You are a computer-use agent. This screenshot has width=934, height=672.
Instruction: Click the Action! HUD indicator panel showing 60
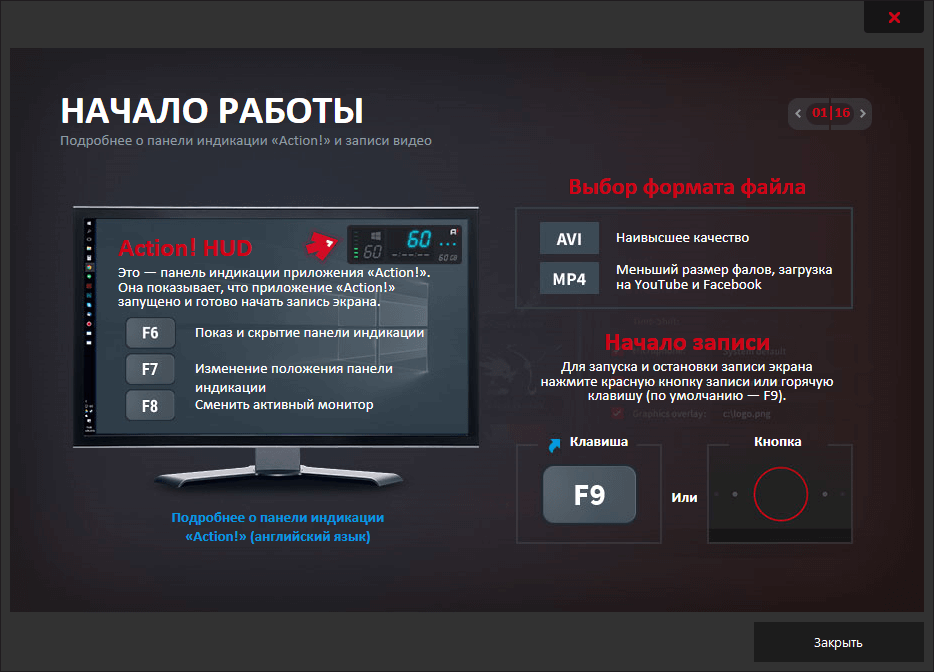point(404,244)
